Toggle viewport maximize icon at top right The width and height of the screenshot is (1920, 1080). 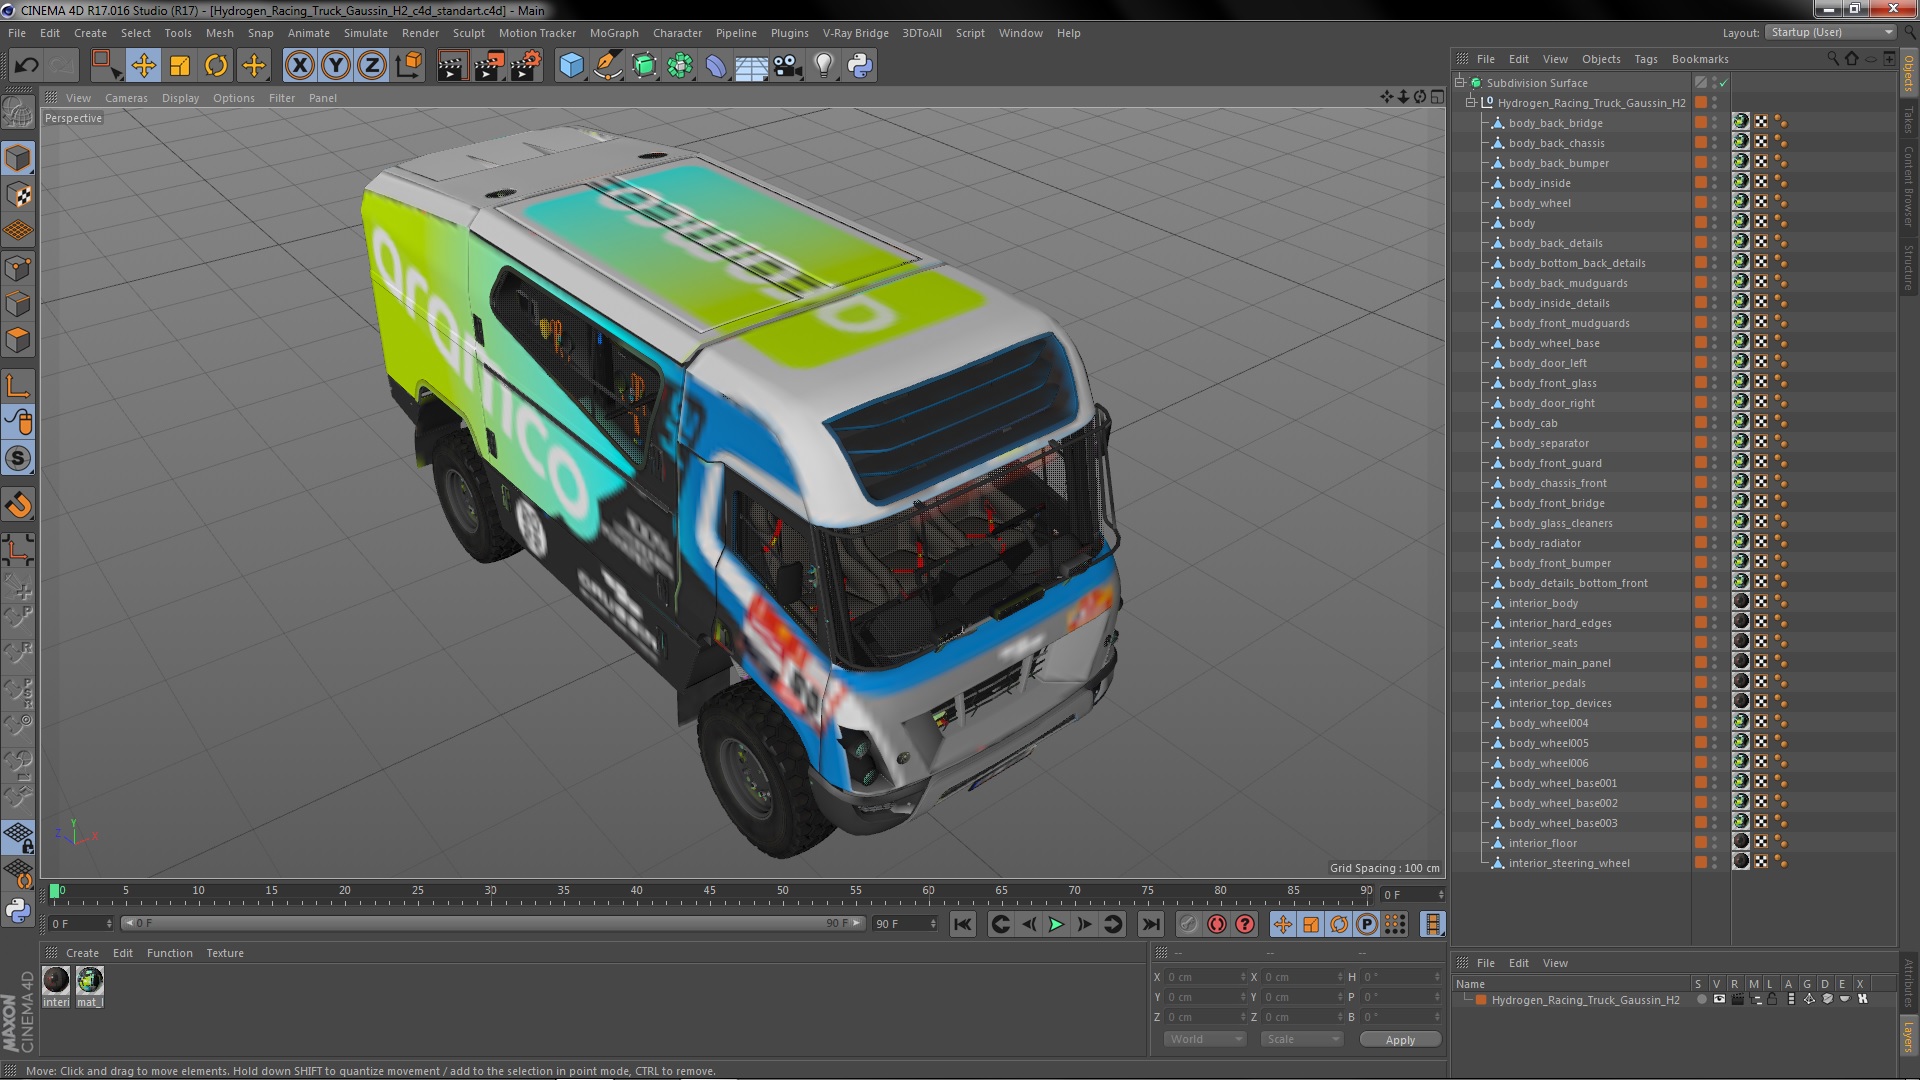click(x=1437, y=97)
